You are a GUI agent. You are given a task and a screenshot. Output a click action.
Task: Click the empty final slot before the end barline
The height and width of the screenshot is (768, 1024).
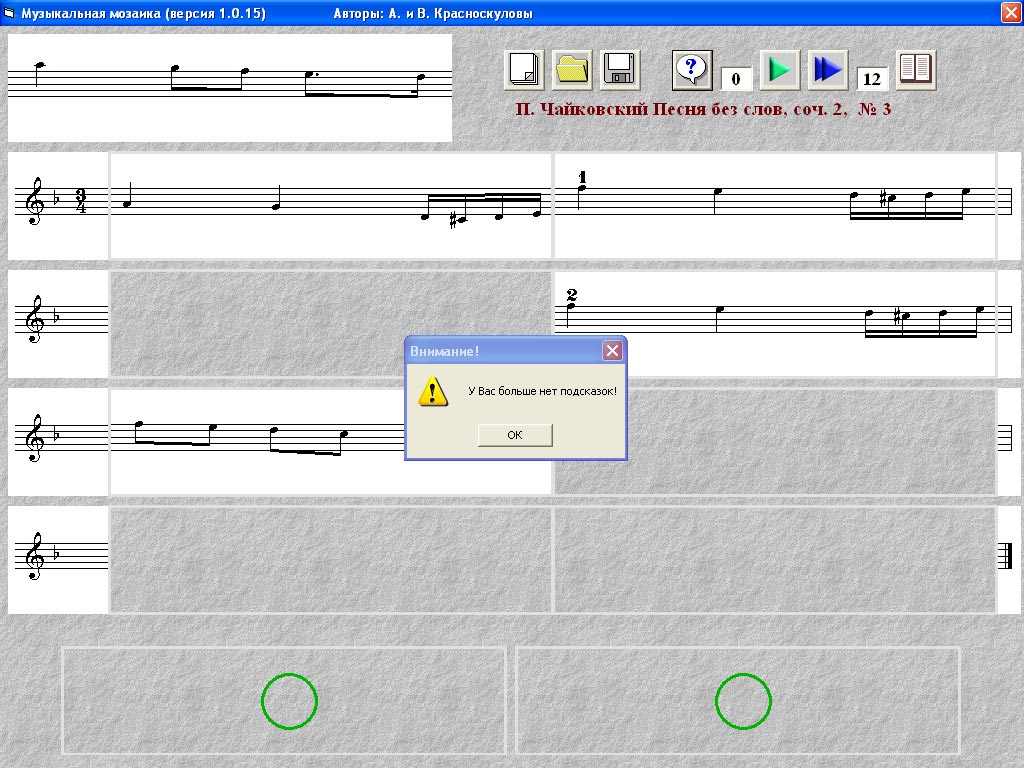(x=775, y=560)
